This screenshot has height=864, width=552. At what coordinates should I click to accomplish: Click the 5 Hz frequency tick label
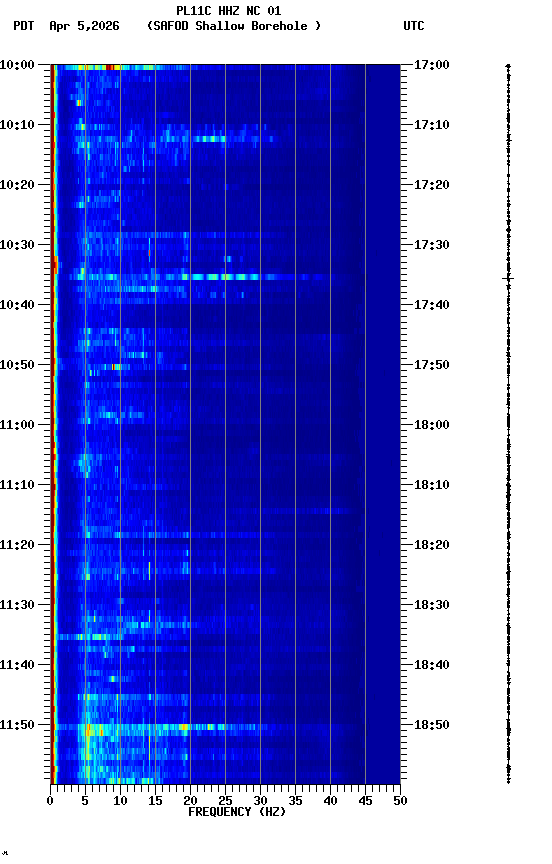(x=85, y=801)
